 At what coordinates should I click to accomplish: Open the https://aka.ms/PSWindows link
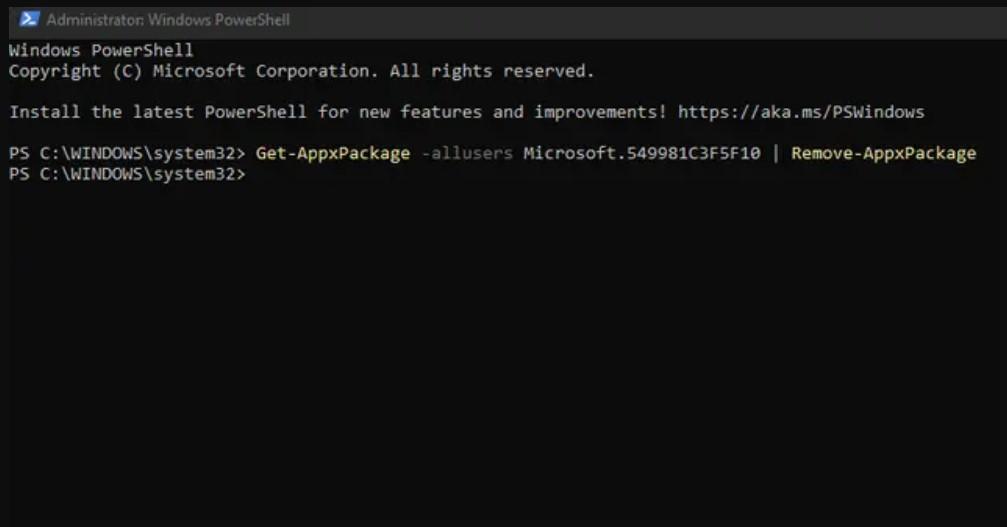[x=801, y=112]
